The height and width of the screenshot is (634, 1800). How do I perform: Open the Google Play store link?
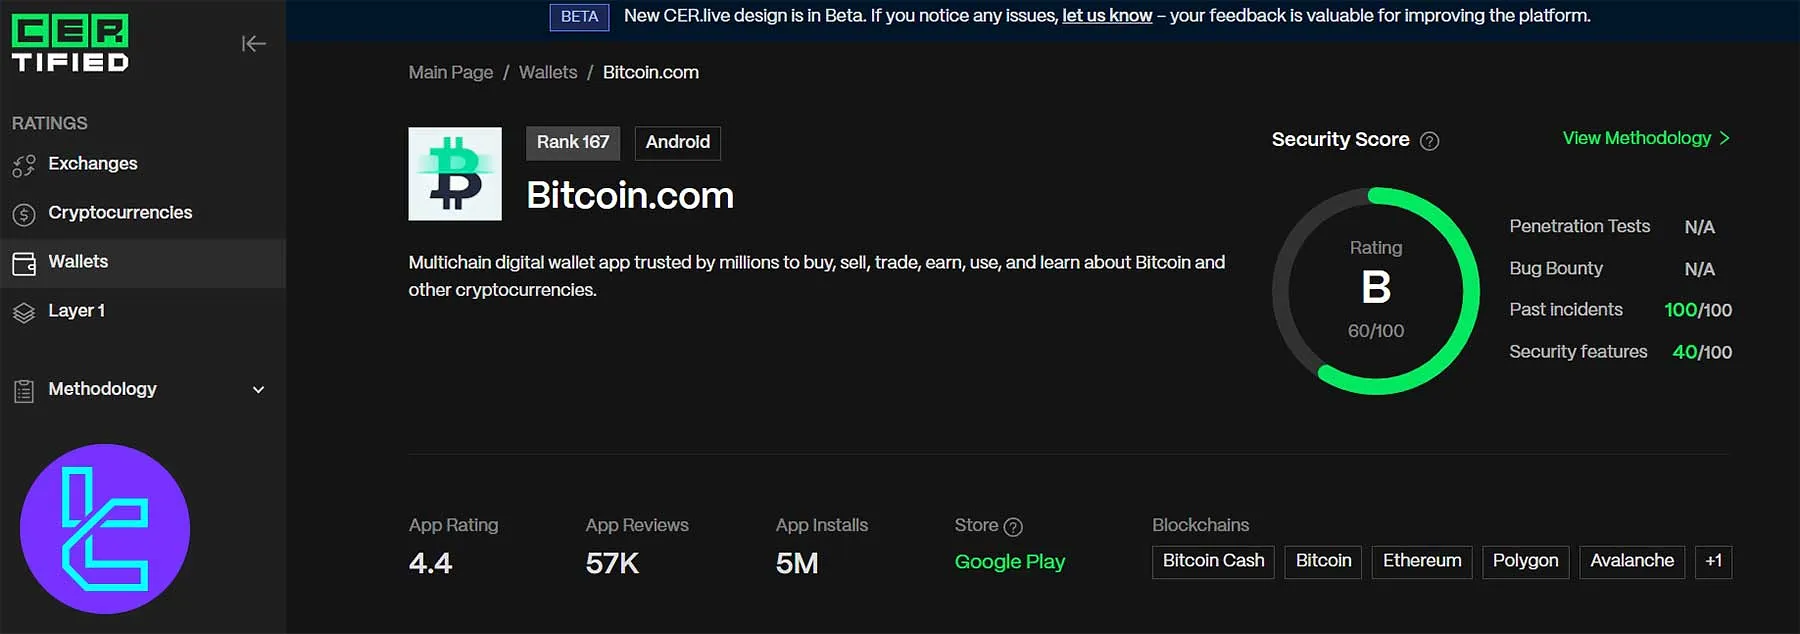click(1009, 562)
